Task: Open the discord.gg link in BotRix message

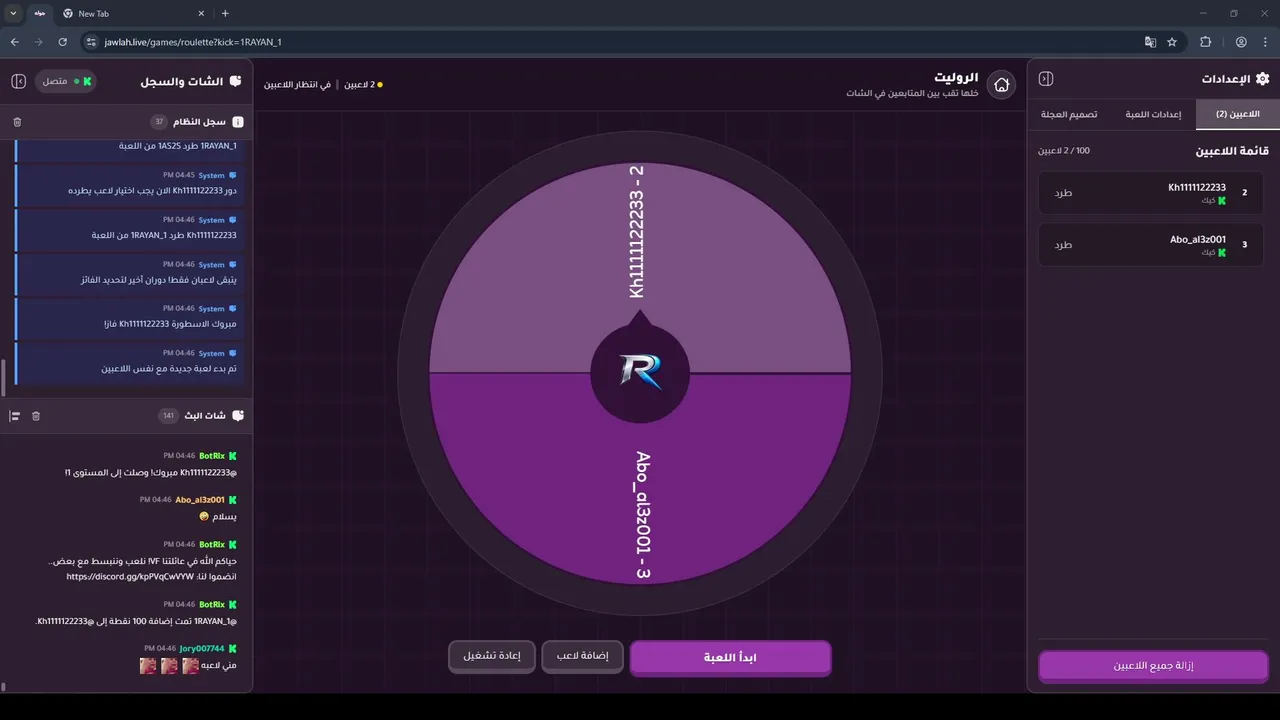Action: [x=129, y=577]
